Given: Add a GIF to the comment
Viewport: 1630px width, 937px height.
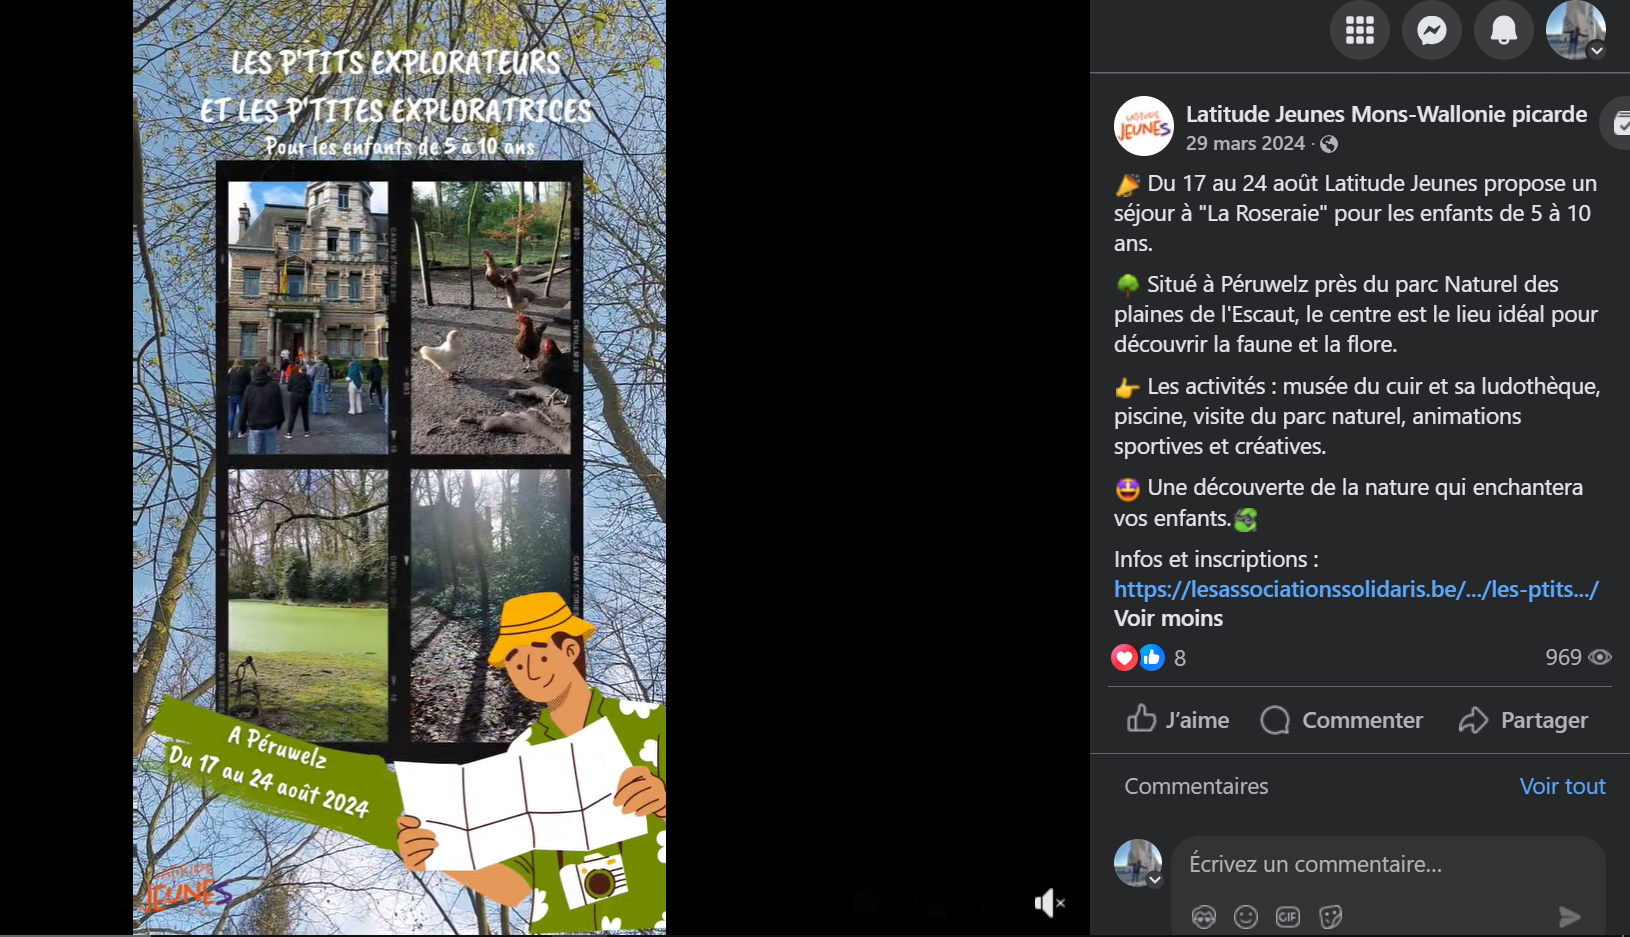Looking at the screenshot, I should coord(1288,916).
